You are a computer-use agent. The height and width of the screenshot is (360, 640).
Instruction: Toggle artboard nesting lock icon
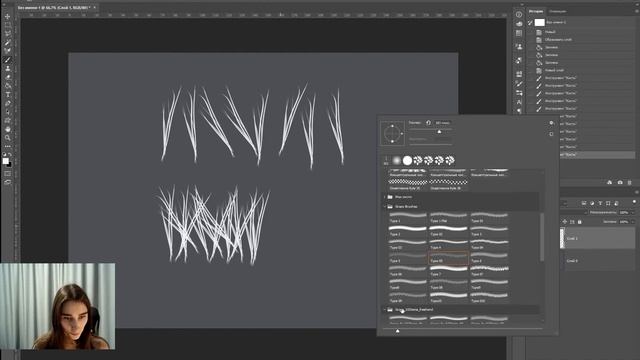[x=572, y=222]
